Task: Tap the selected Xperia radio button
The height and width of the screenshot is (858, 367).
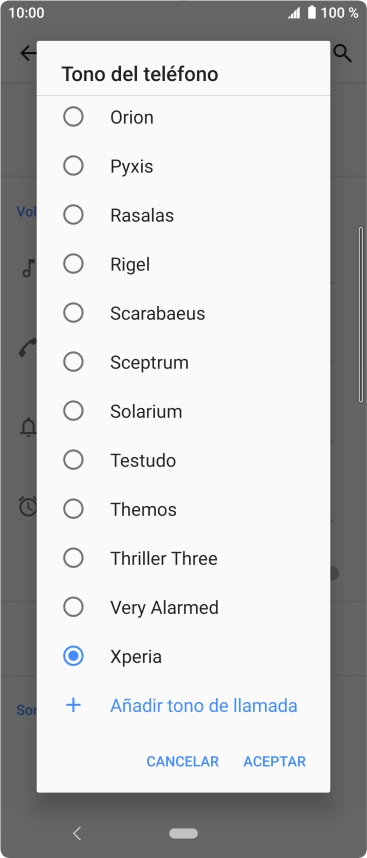Action: 73,656
